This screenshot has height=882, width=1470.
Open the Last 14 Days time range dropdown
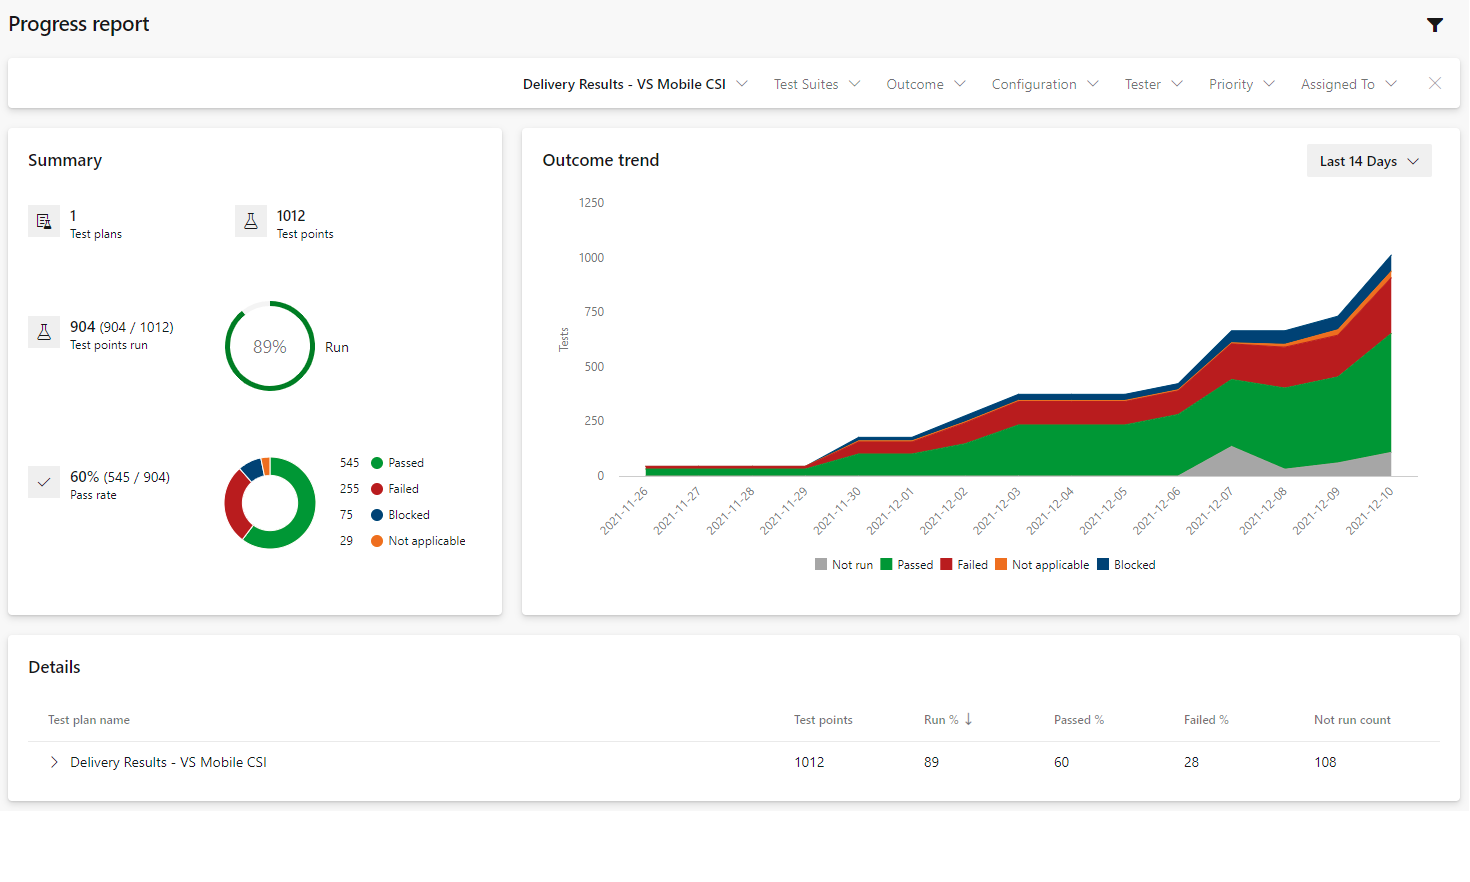(x=1368, y=160)
